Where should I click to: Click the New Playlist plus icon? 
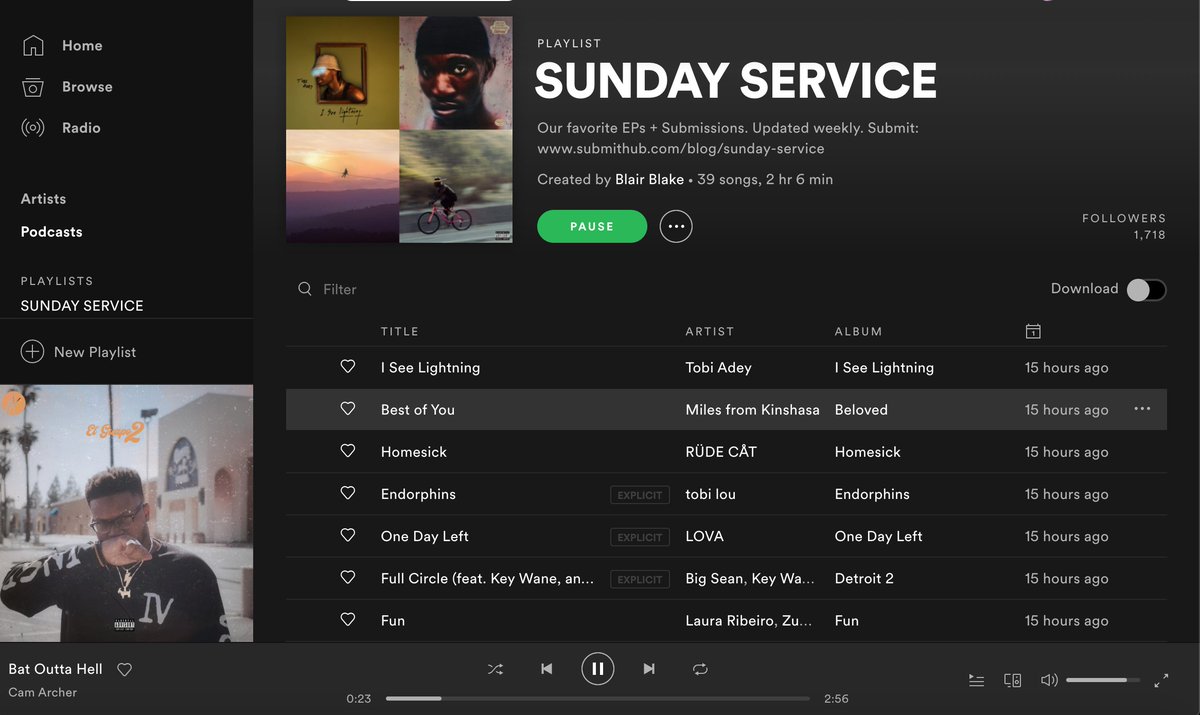[32, 351]
